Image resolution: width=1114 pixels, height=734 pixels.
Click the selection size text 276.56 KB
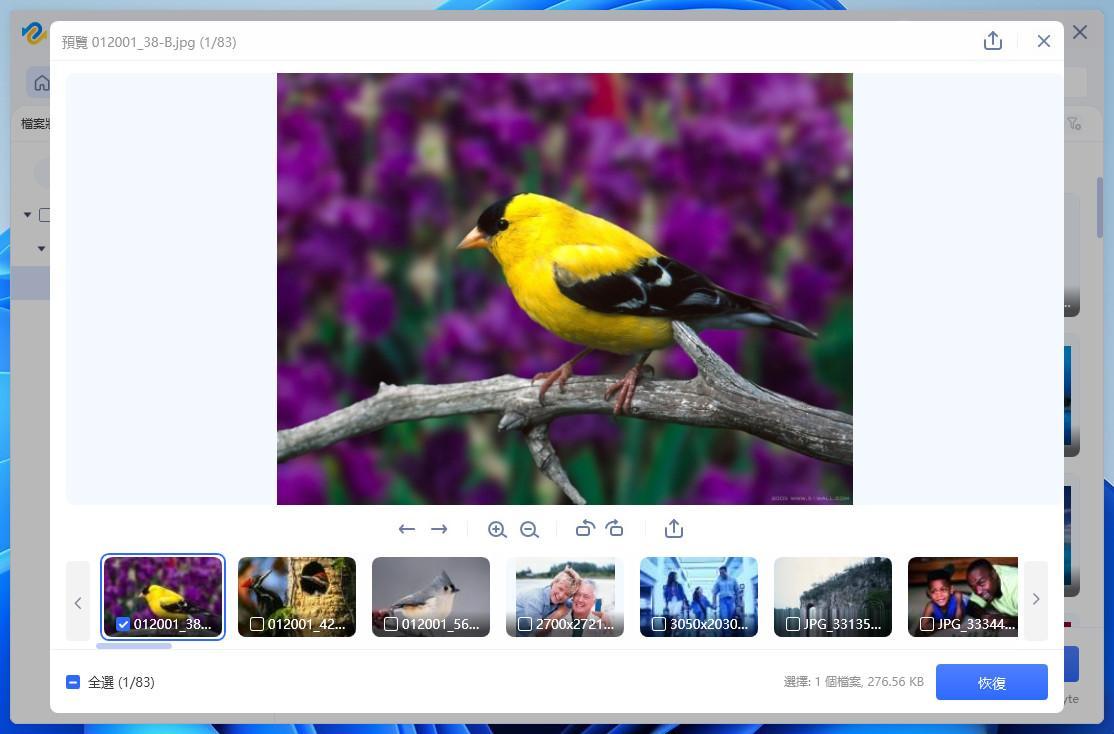pyautogui.click(x=895, y=681)
